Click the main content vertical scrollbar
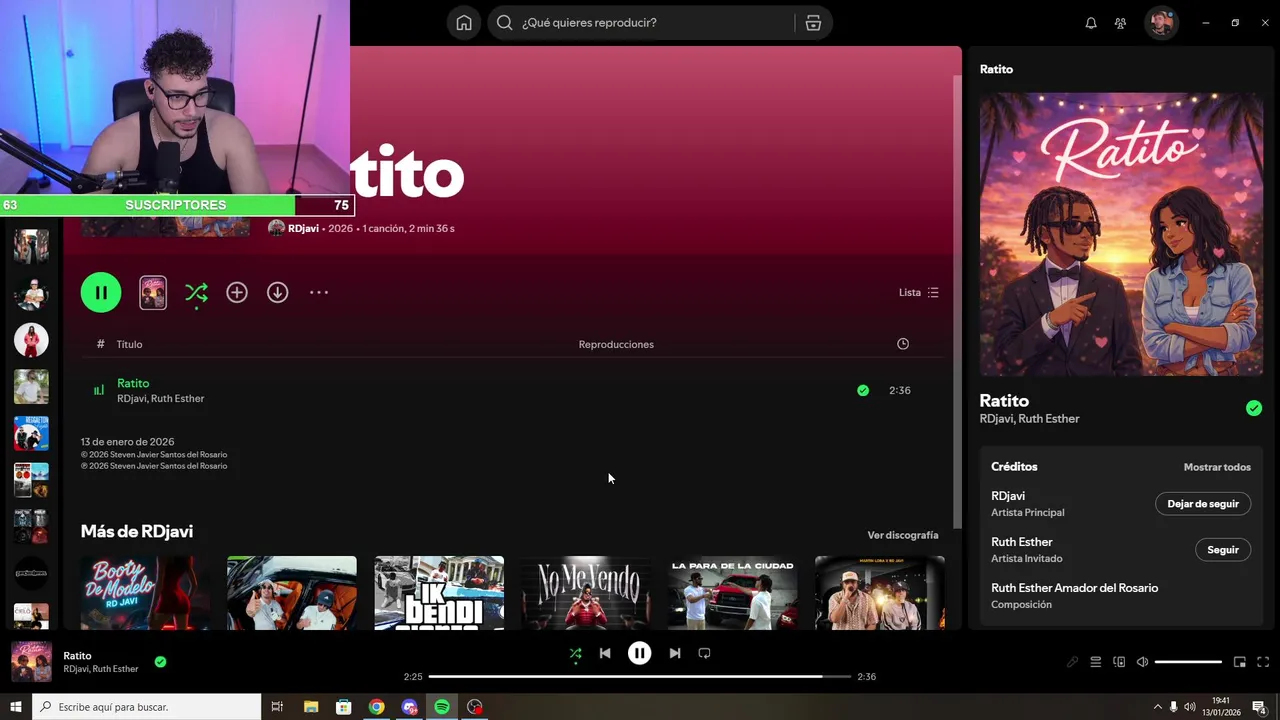The height and width of the screenshot is (720, 1280). [x=957, y=300]
